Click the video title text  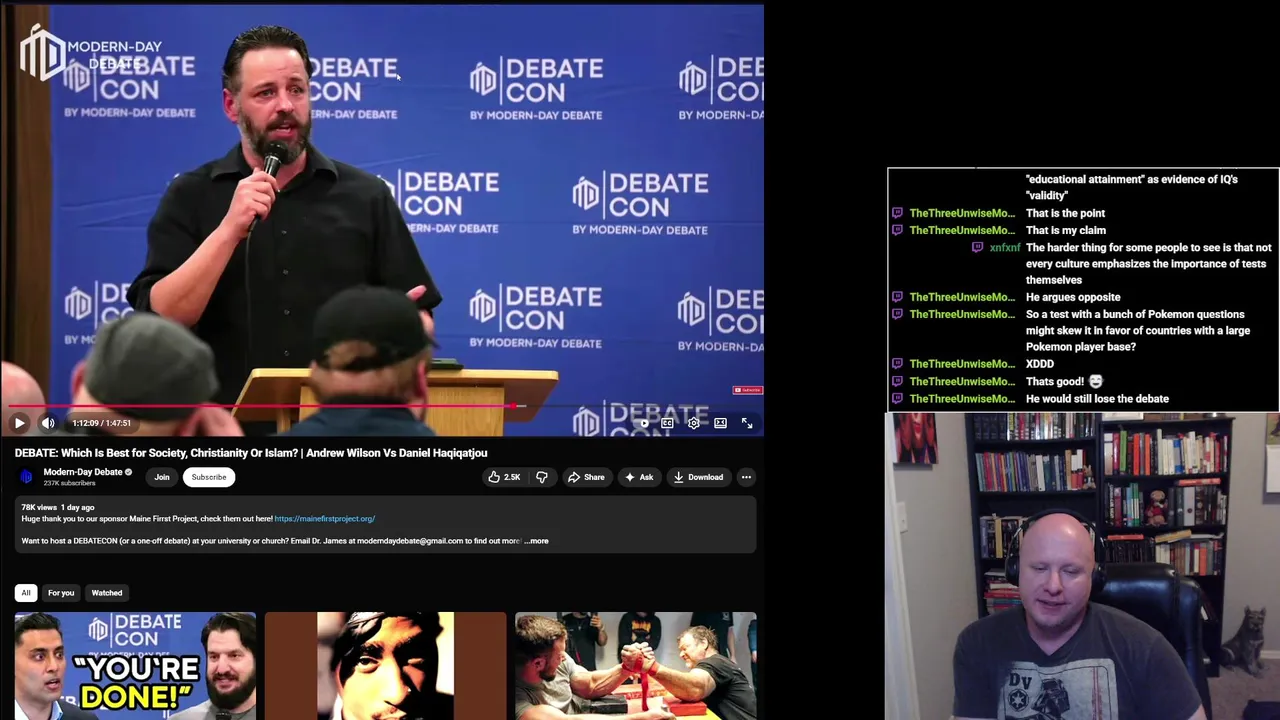click(x=251, y=453)
